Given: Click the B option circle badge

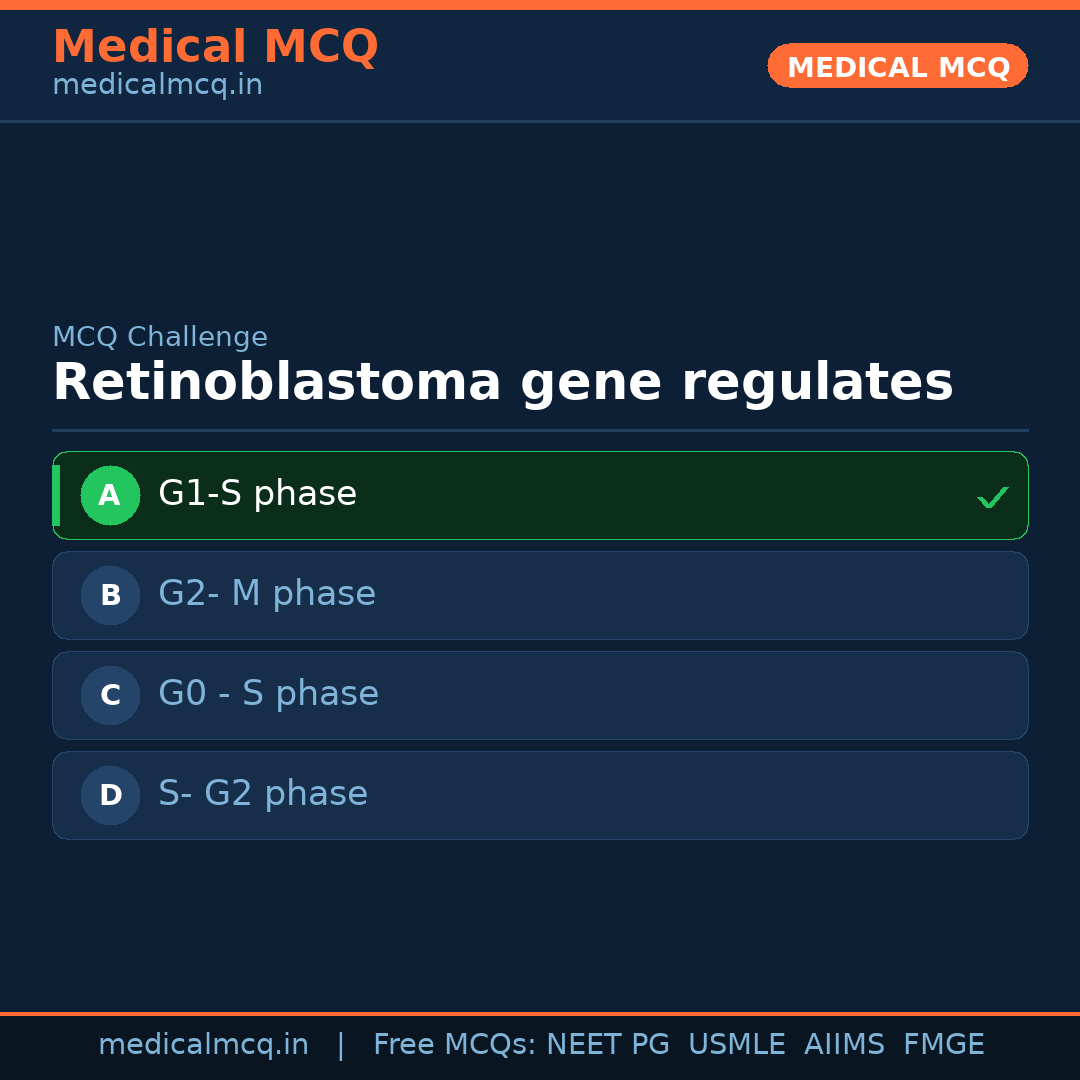Looking at the screenshot, I should tap(110, 595).
